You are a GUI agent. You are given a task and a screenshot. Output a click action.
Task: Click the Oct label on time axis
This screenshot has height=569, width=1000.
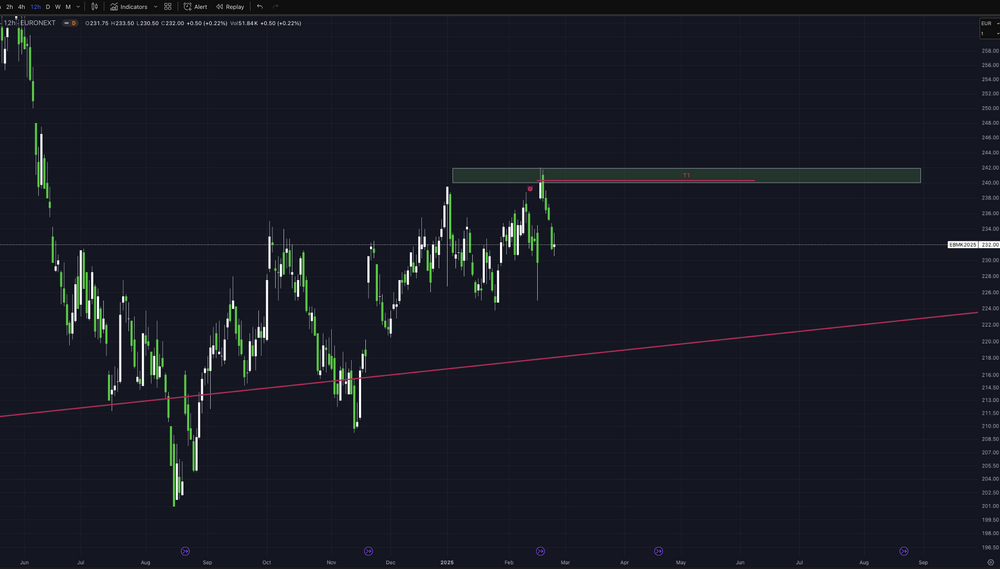tap(267, 563)
